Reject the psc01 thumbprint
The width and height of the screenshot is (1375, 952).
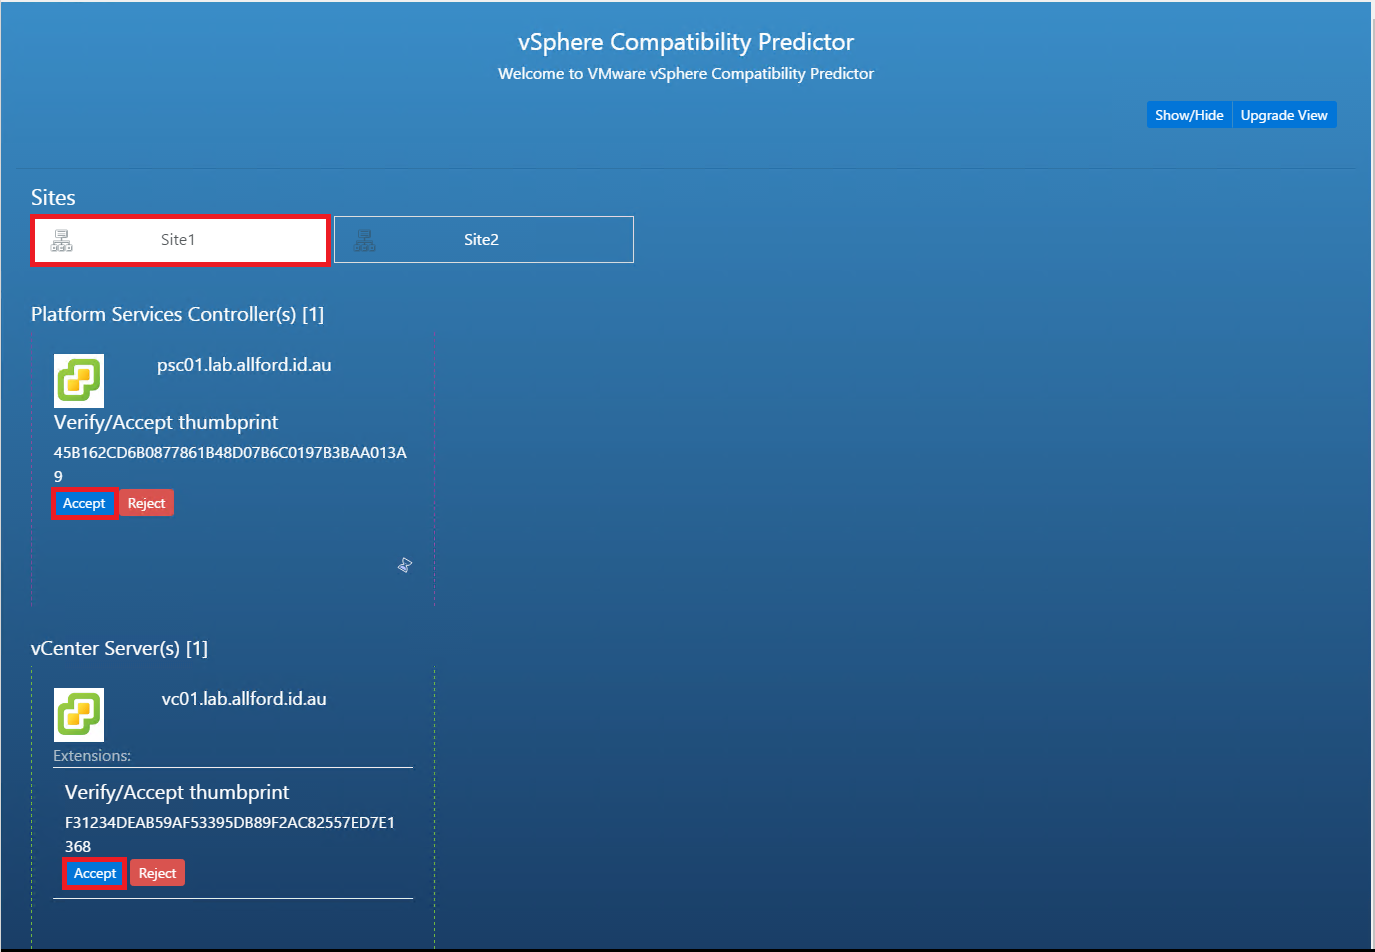146,503
